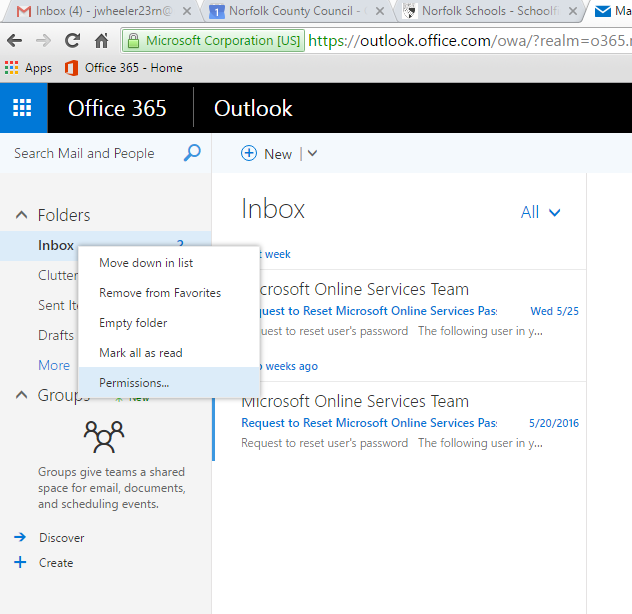Click the search magnifier icon
Viewport: 632px width, 614px height.
[192, 153]
